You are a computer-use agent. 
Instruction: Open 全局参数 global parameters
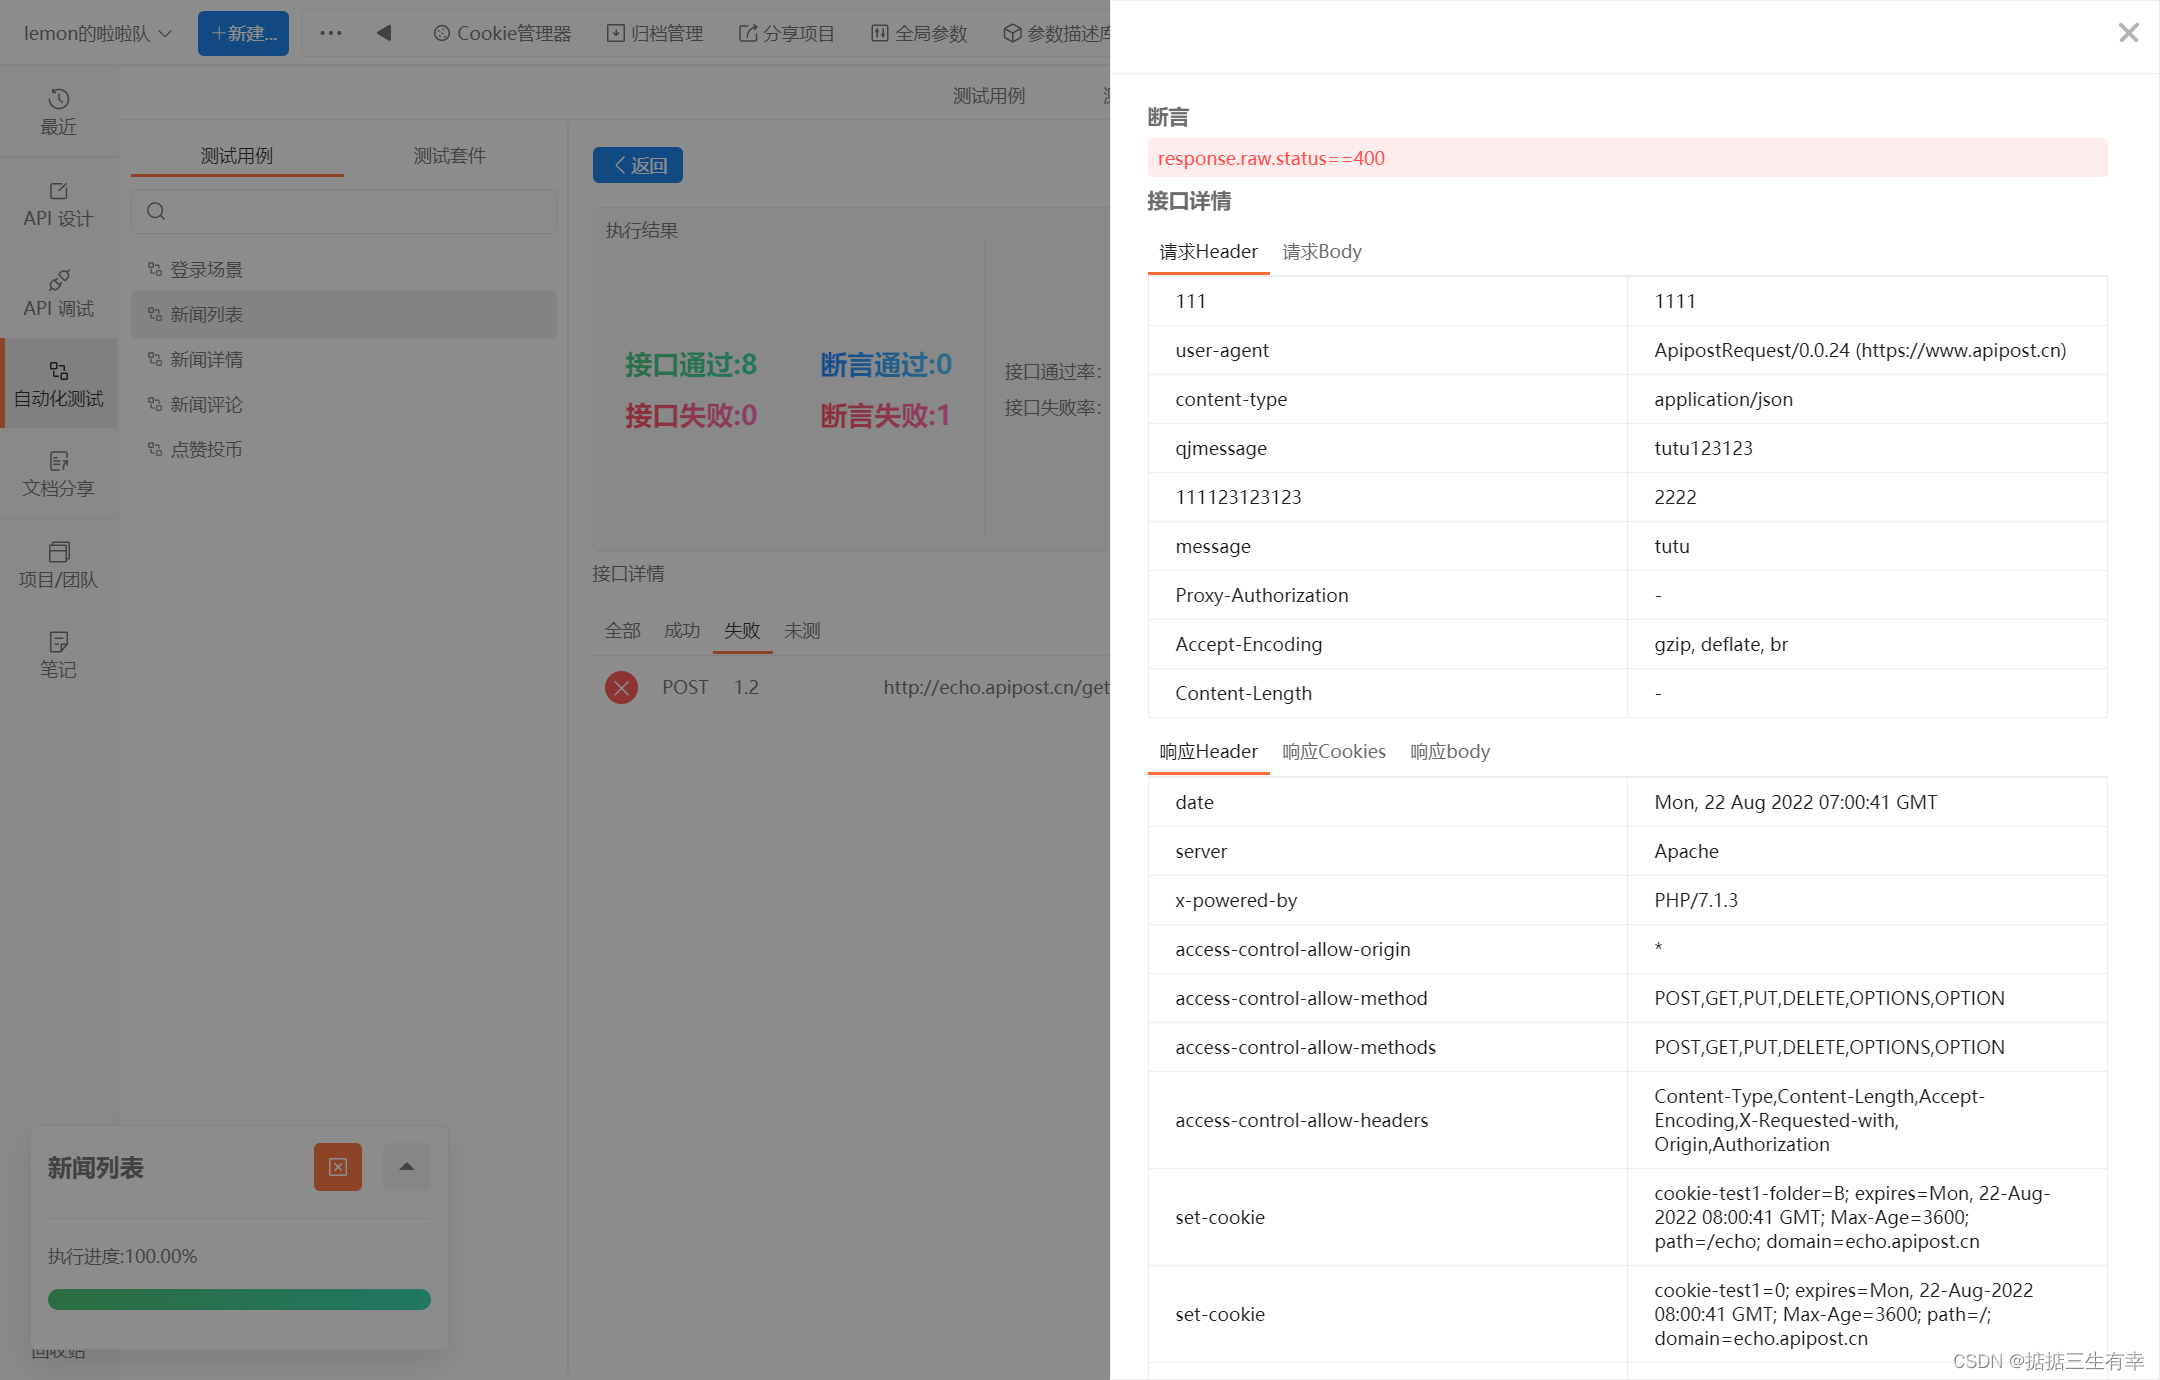[919, 33]
